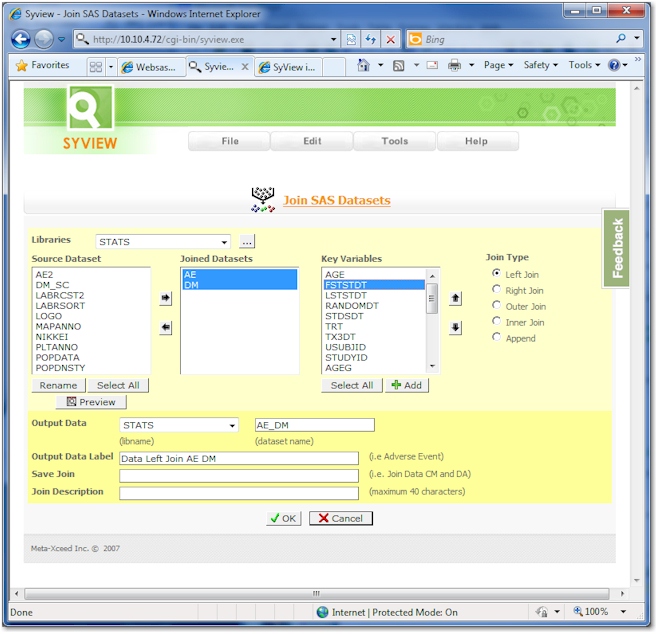Viewport: 658px width, 634px height.
Task: Click the Join SAS Datasets funnel icon
Action: 263,200
